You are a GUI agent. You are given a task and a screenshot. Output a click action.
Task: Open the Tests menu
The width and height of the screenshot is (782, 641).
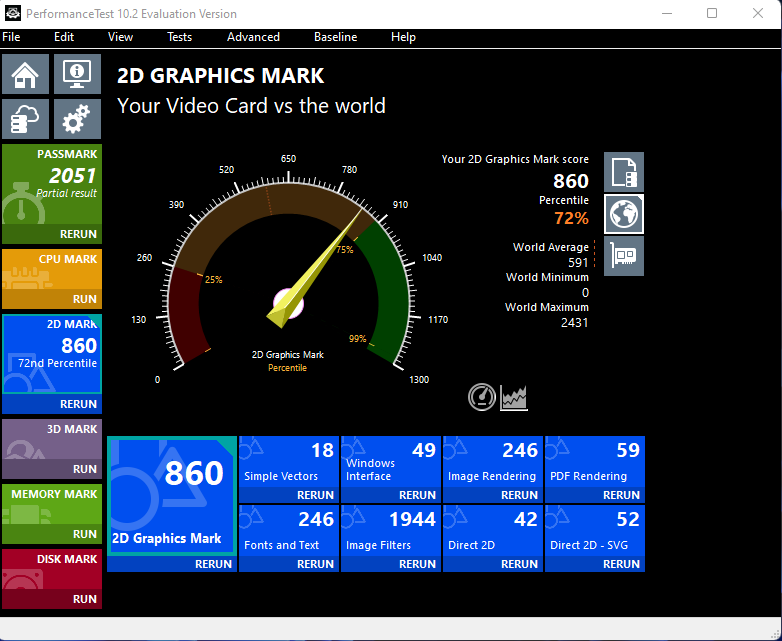point(180,37)
